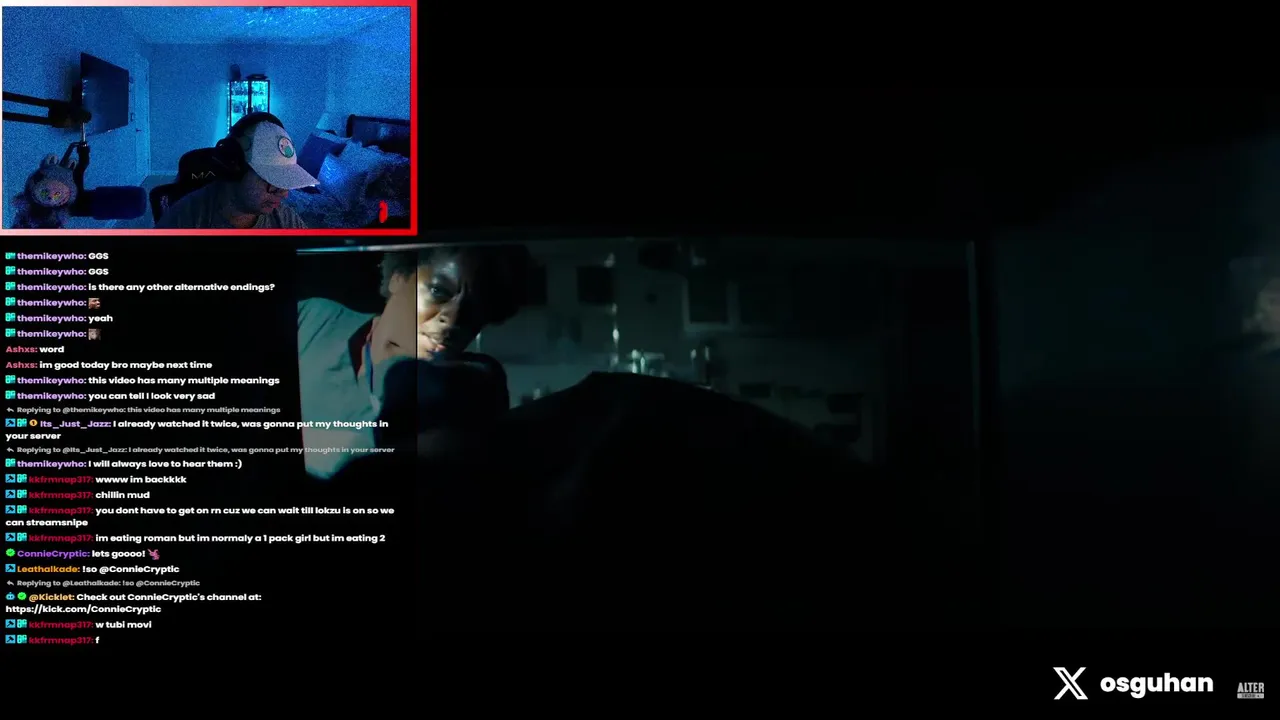Click the emote below the alternative endings message
1280x720 pixels.
tap(94, 302)
